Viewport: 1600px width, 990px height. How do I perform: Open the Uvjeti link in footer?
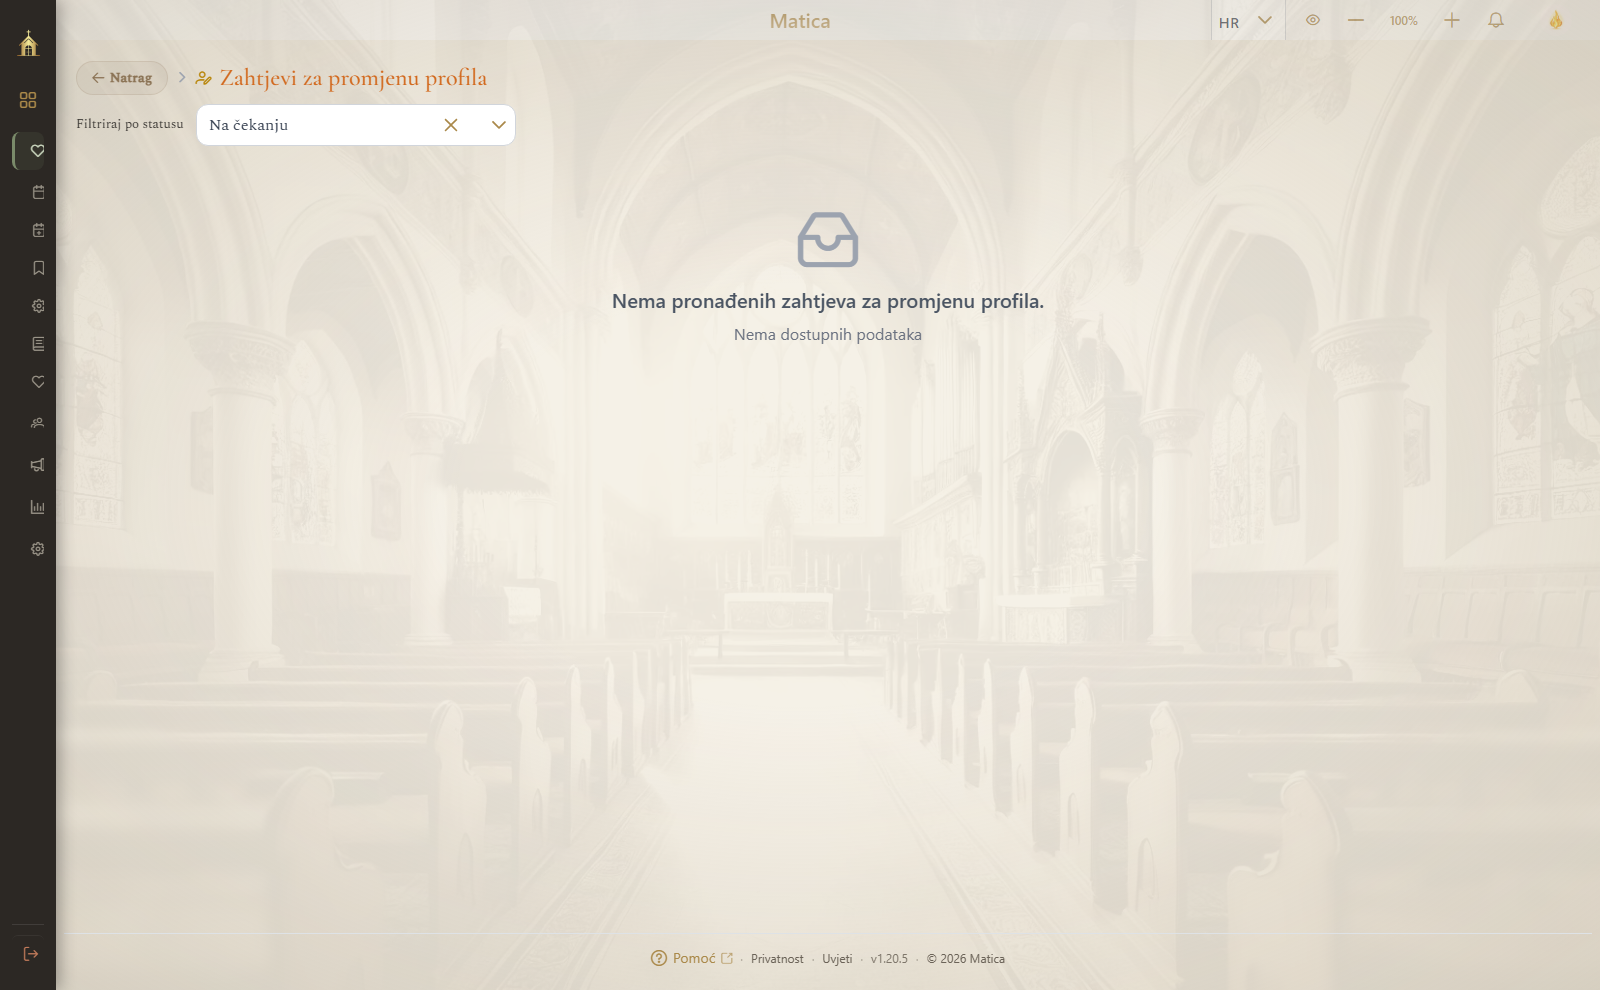(837, 959)
